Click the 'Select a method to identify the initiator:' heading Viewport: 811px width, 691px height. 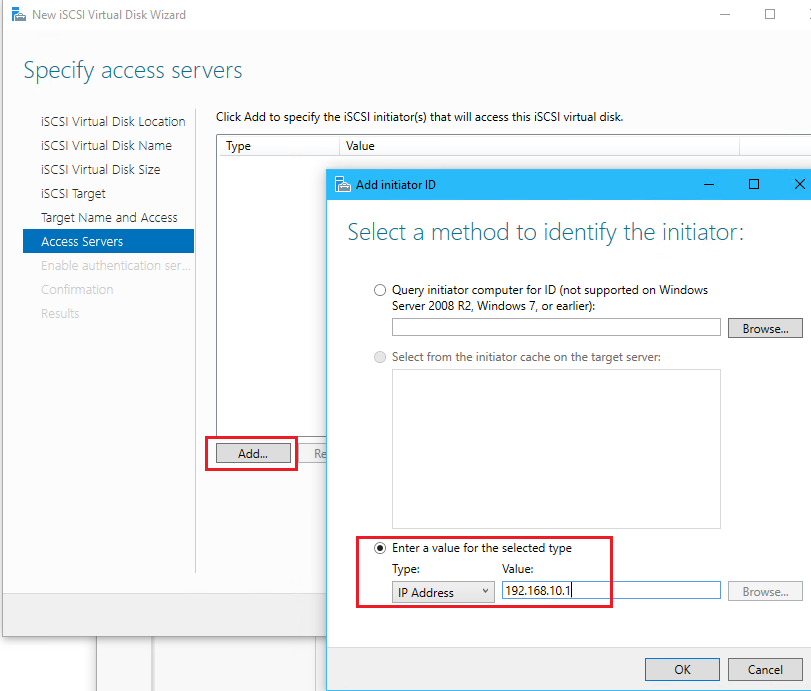coord(545,232)
